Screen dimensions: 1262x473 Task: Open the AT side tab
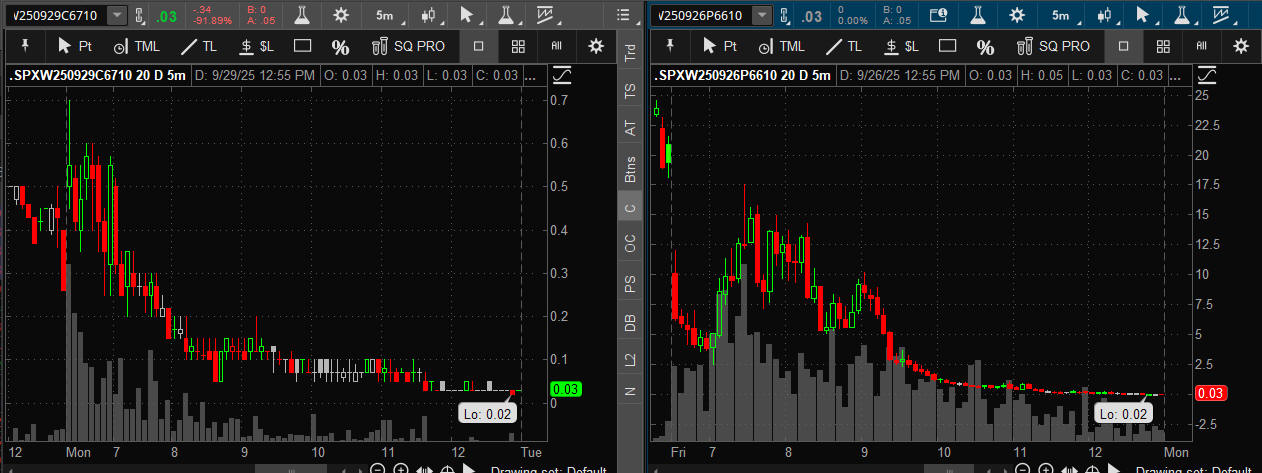coord(630,128)
